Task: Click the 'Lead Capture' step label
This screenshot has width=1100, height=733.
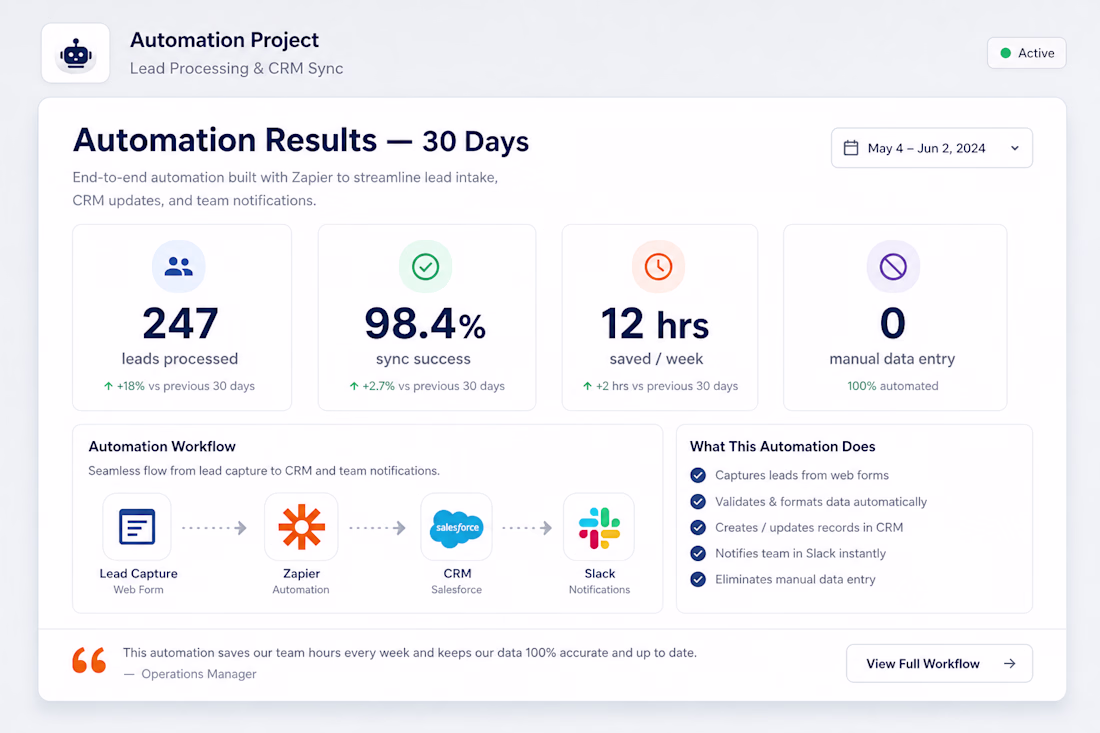Action: pyautogui.click(x=138, y=573)
